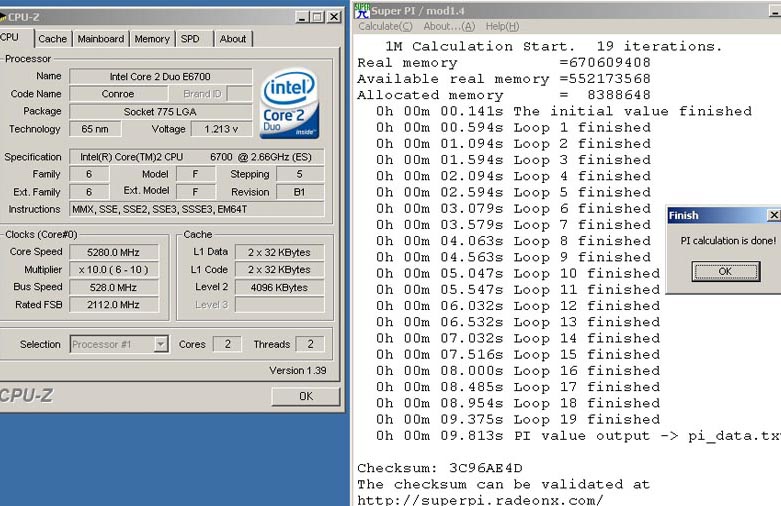Click the Rated FSB value 2112.0 MHz
781x506 pixels.
pos(114,304)
